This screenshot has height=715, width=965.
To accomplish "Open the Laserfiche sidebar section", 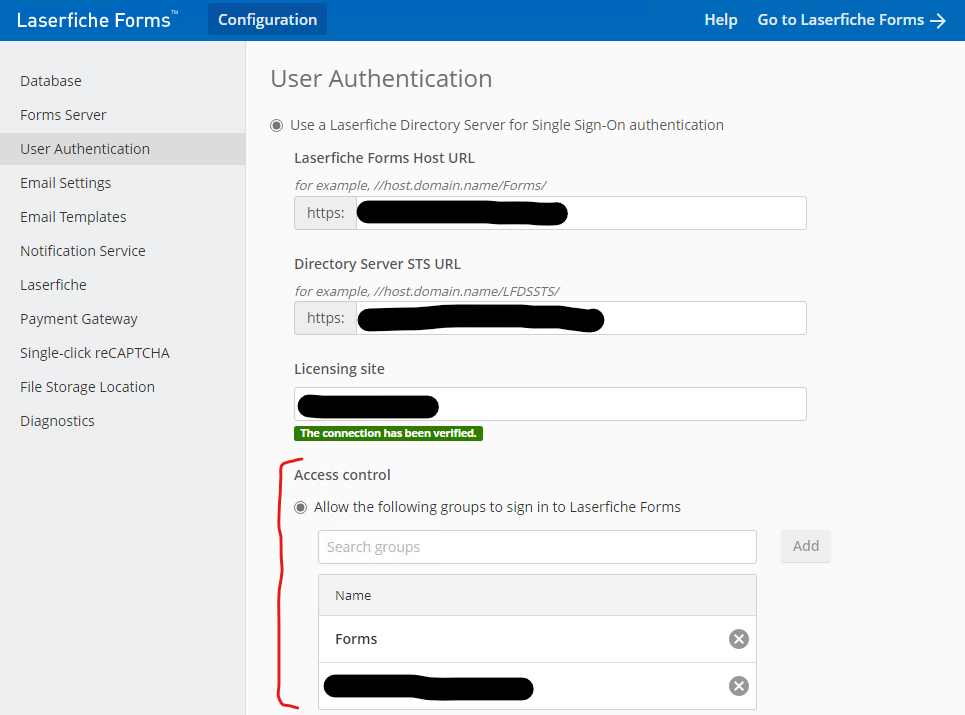I will point(53,285).
